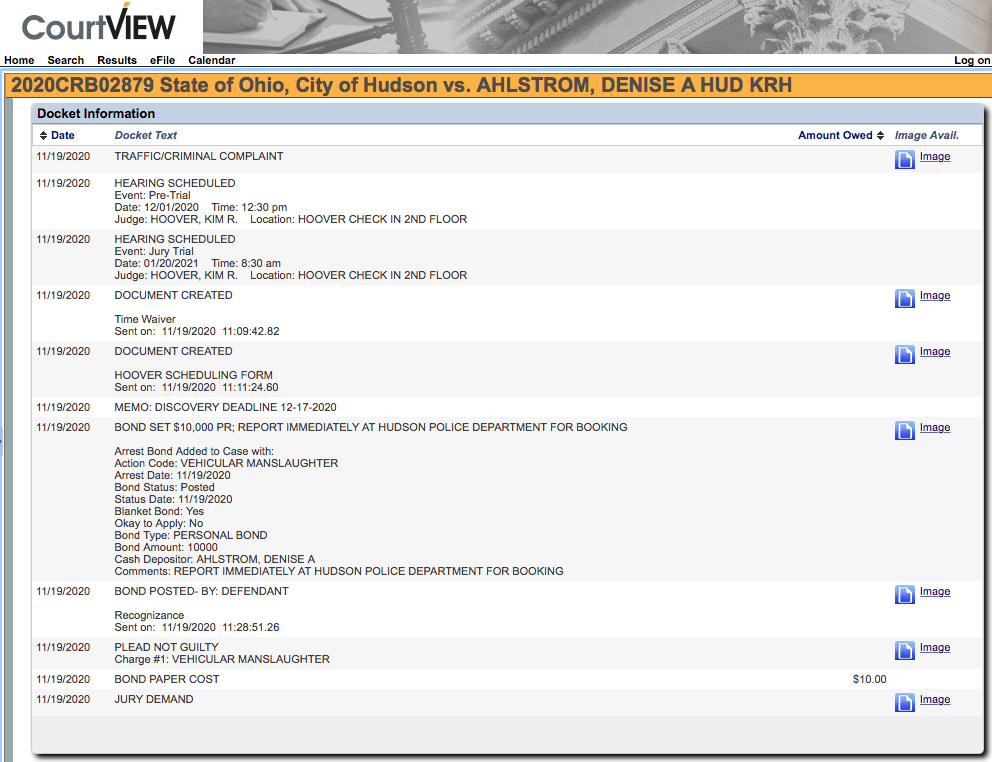The image size is (992, 762).
Task: Click Image link for Plead Not Guilty
Action: pos(935,647)
